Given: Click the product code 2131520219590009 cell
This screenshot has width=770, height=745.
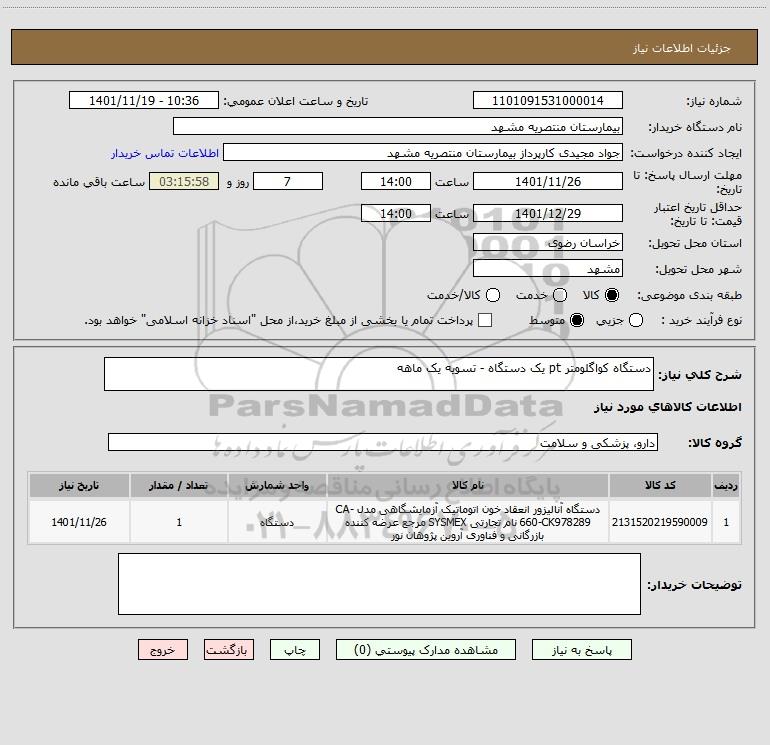Looking at the screenshot, I should tap(660, 522).
